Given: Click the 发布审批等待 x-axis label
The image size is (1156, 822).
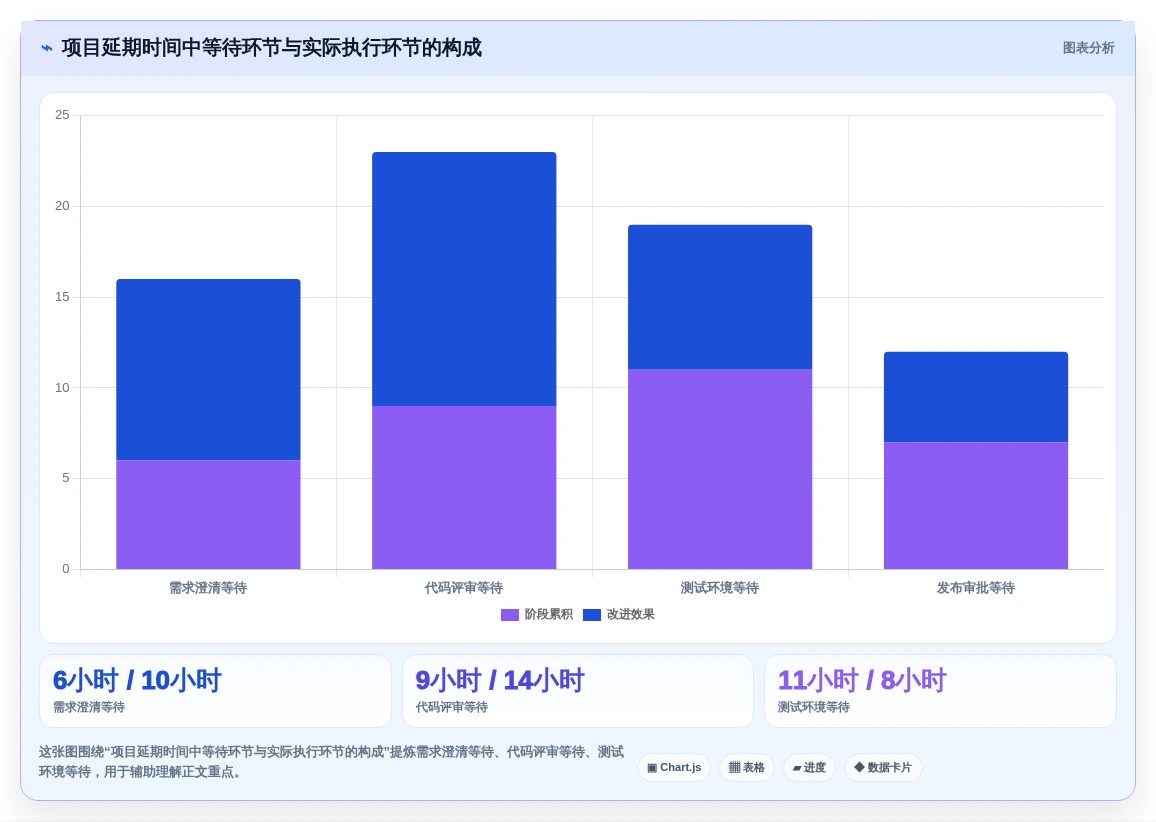Looking at the screenshot, I should (x=975, y=588).
